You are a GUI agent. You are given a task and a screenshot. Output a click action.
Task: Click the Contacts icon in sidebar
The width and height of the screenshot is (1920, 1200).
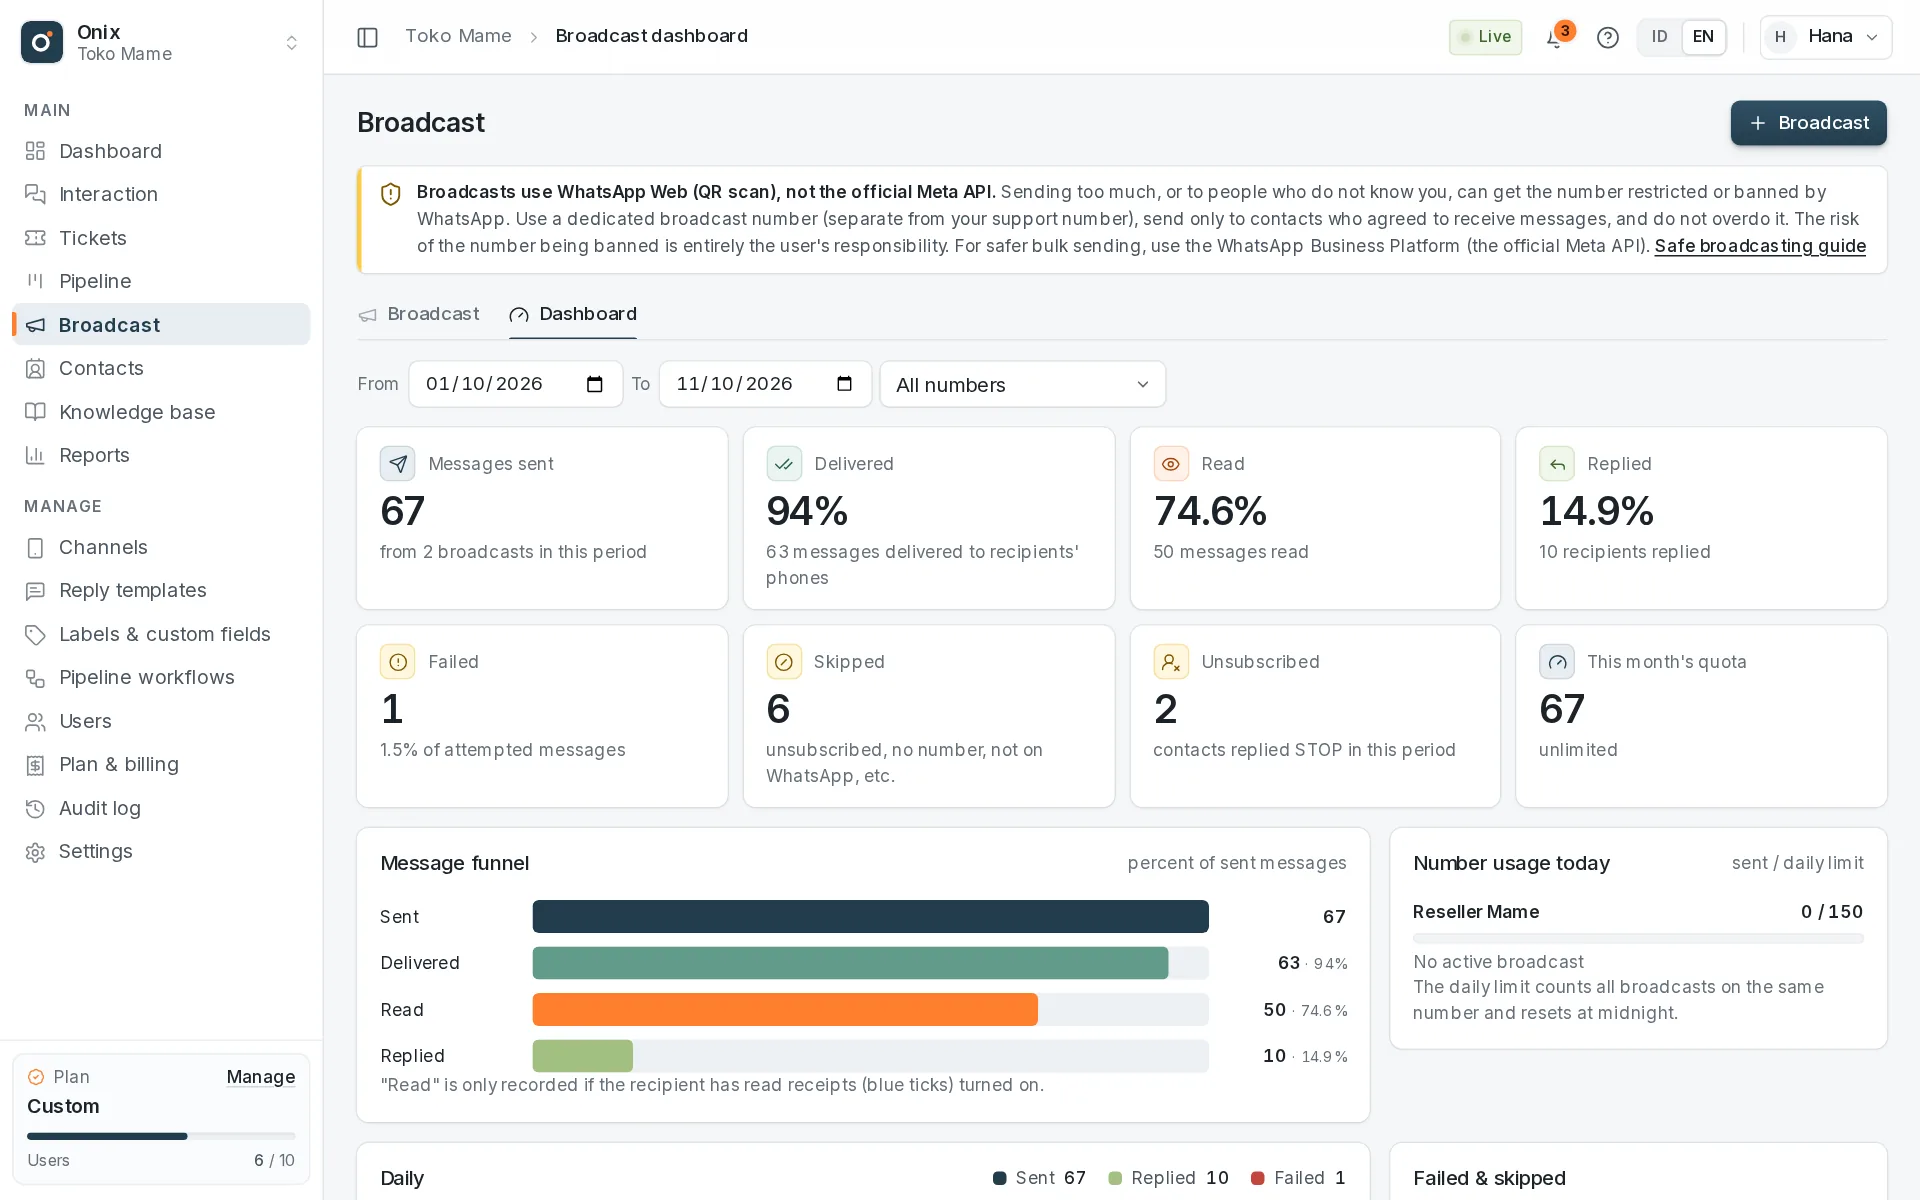[x=35, y=368]
